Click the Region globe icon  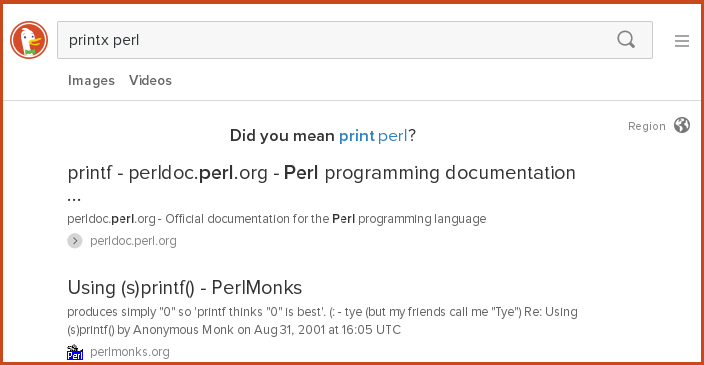pos(682,125)
